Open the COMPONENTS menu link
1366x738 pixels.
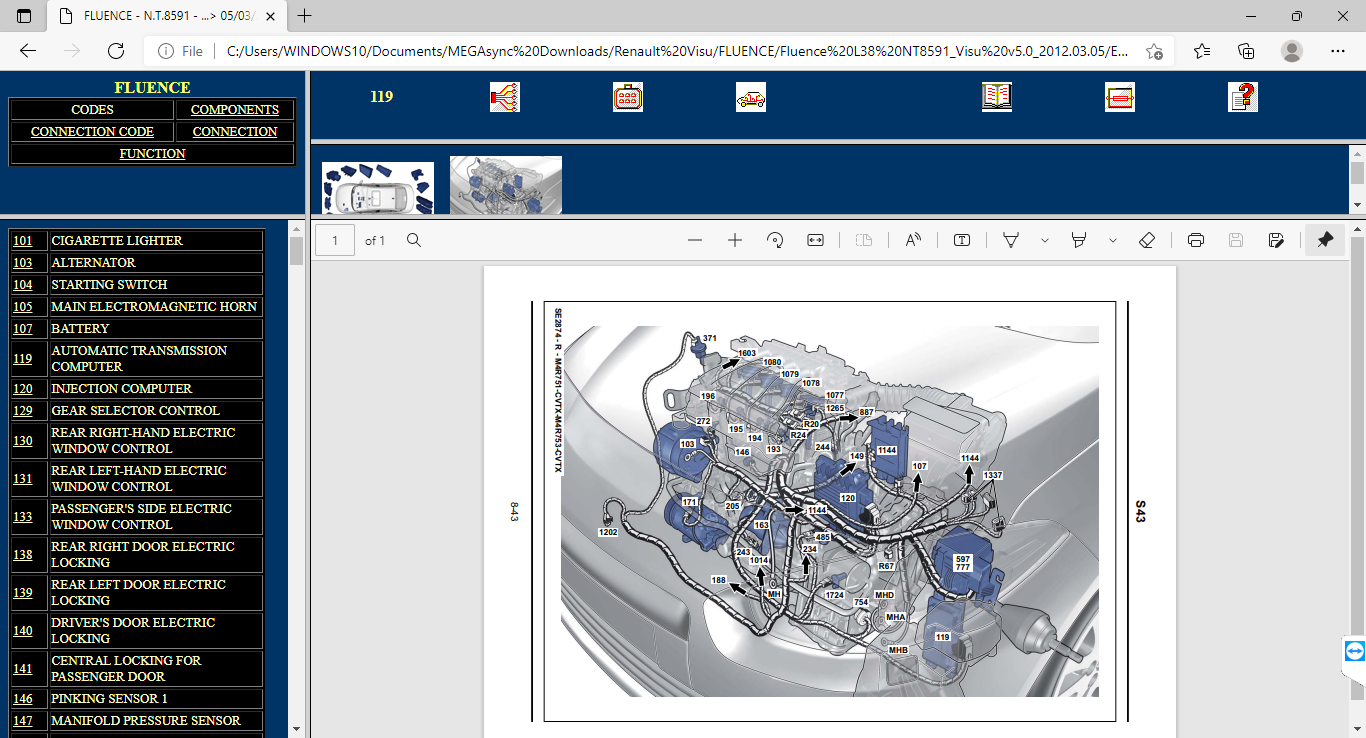235,110
